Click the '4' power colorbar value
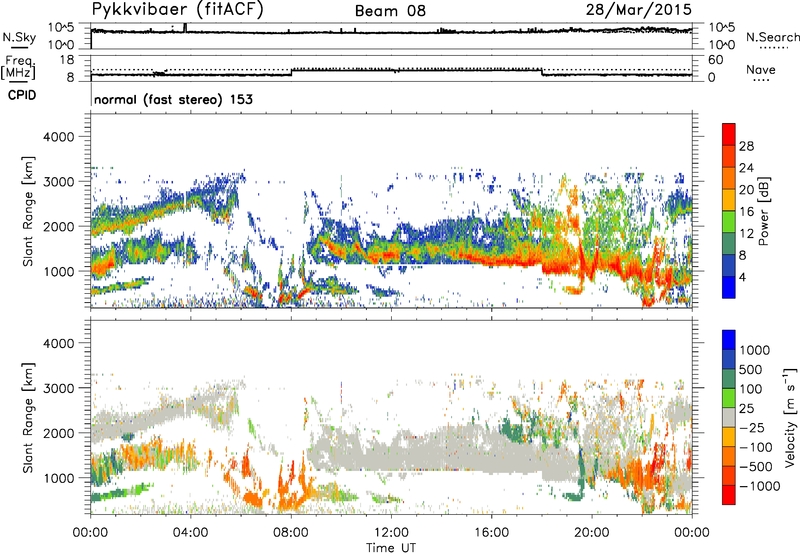800x554 pixels. click(x=742, y=277)
